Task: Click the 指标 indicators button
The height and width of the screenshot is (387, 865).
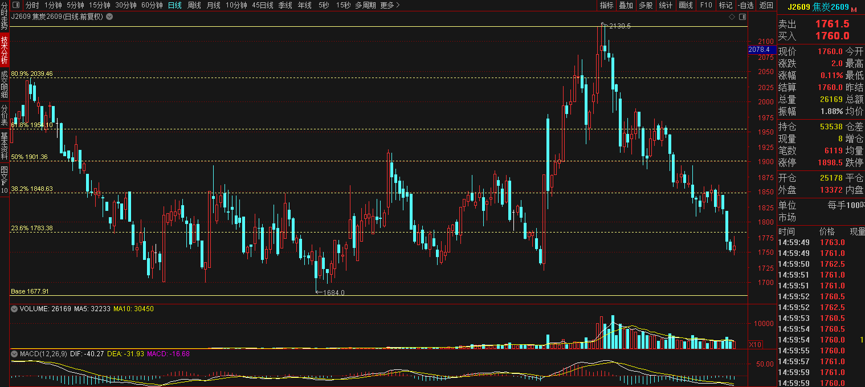Action: (607, 5)
